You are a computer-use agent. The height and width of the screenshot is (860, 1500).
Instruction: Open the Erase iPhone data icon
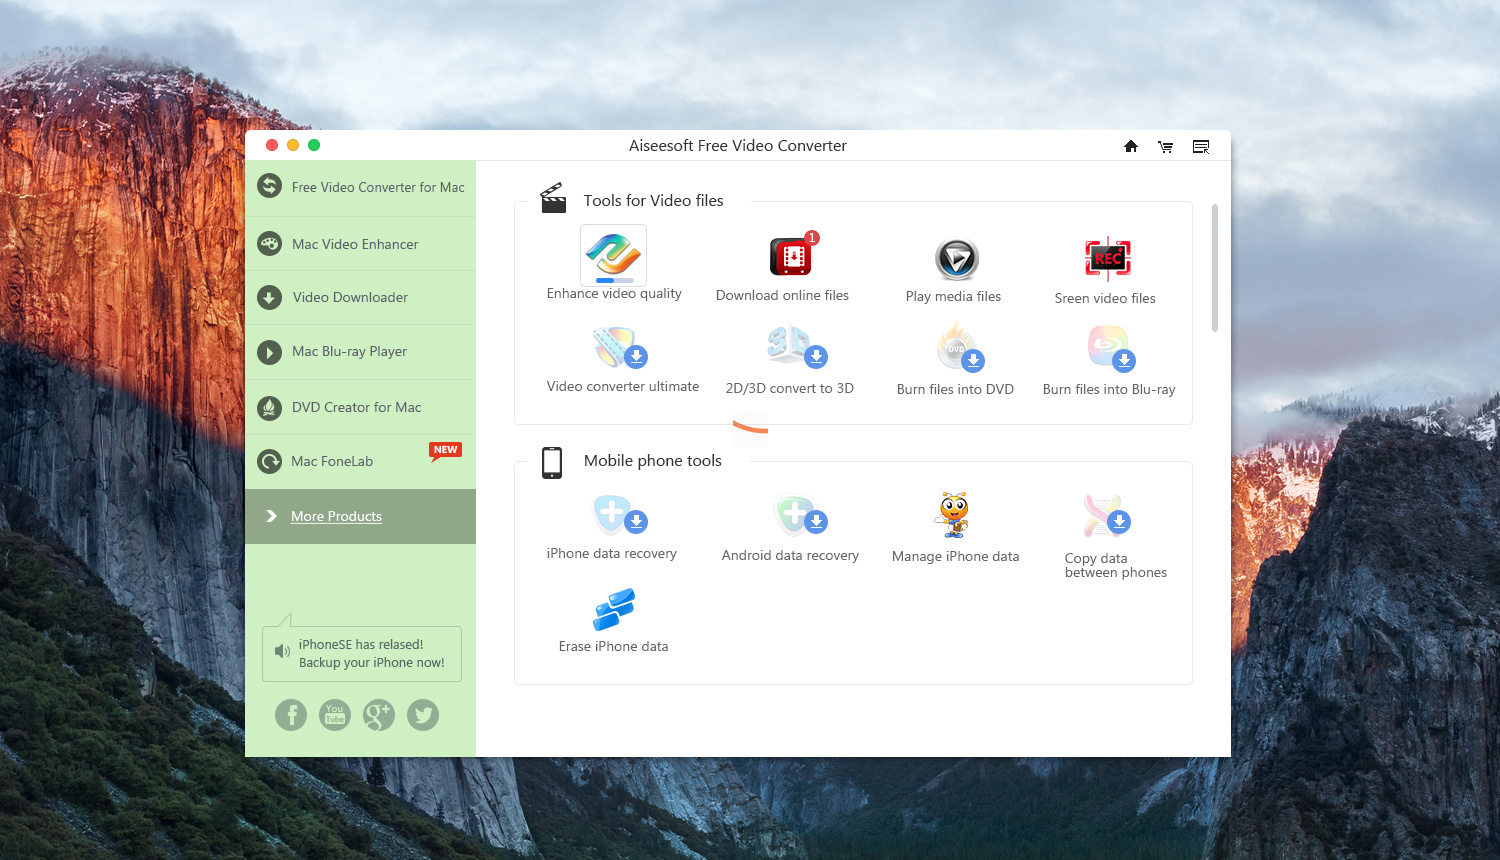coord(614,608)
